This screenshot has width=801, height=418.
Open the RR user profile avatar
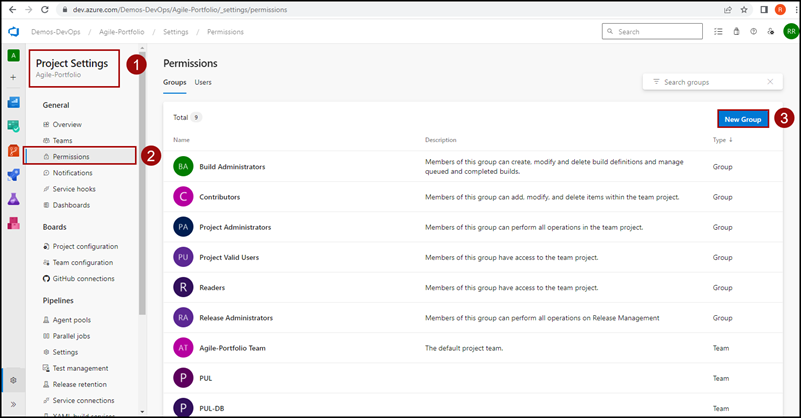[791, 32]
